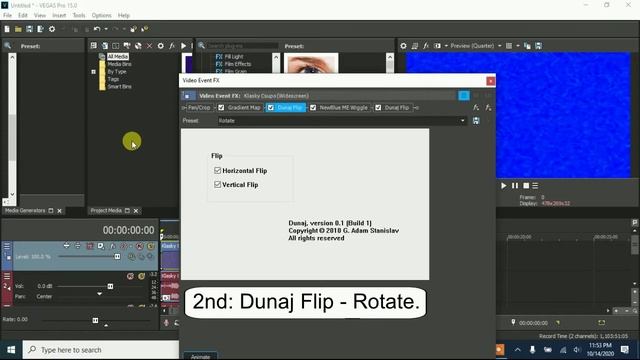
Task: Toggle the highlighted Dunaj Flip checkbox
Action: click(271, 108)
